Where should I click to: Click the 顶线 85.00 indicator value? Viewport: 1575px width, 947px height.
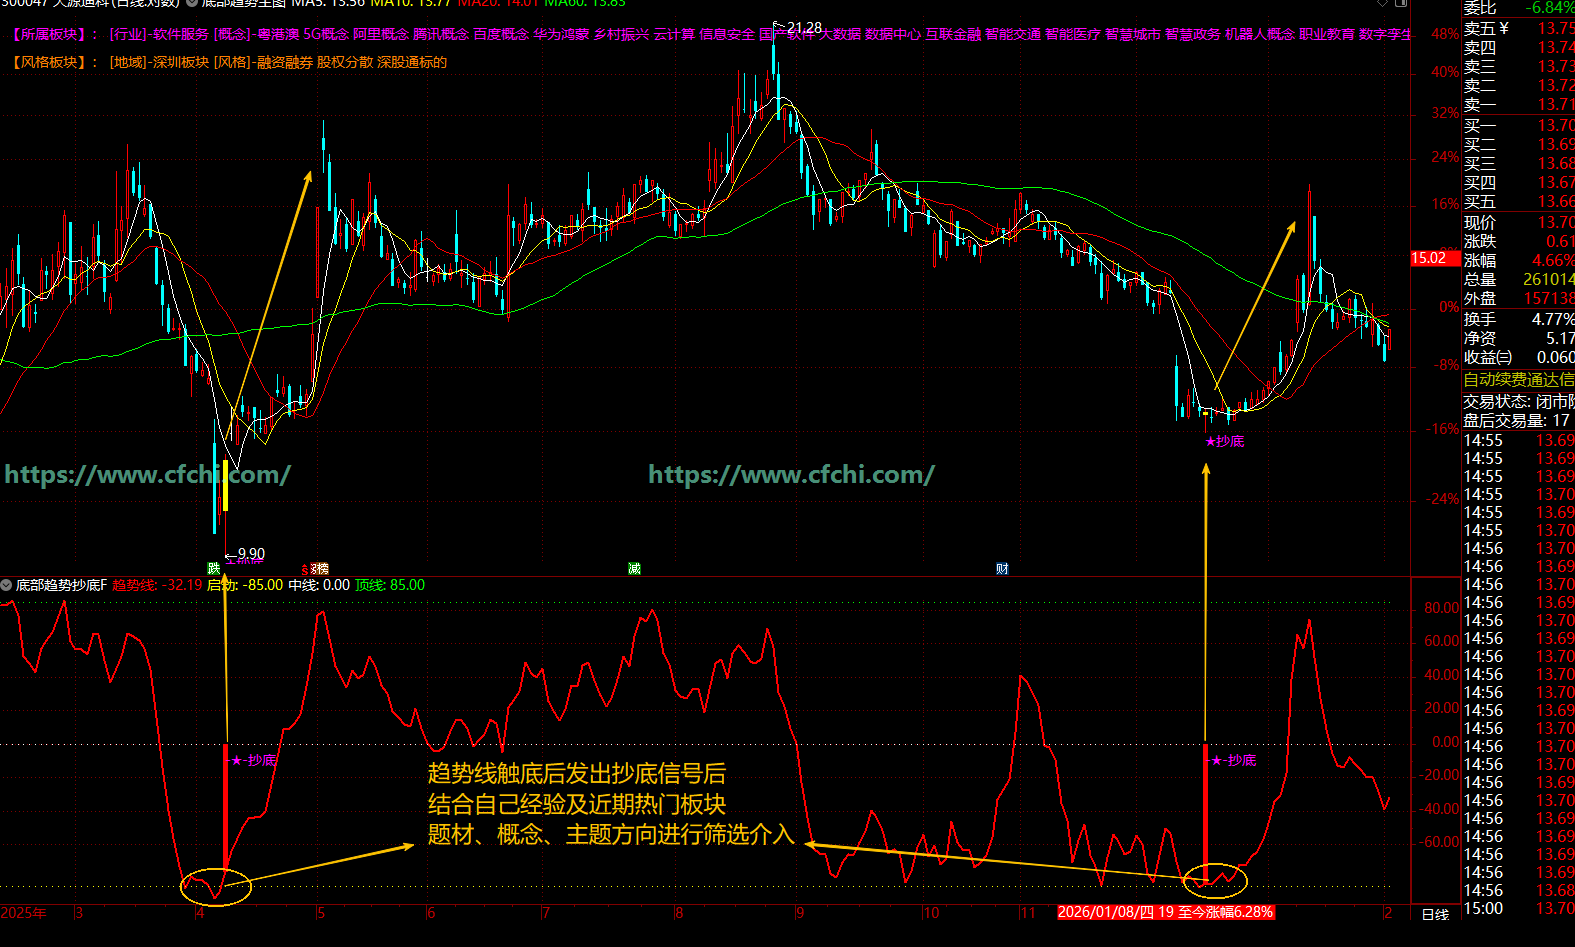[x=390, y=585]
